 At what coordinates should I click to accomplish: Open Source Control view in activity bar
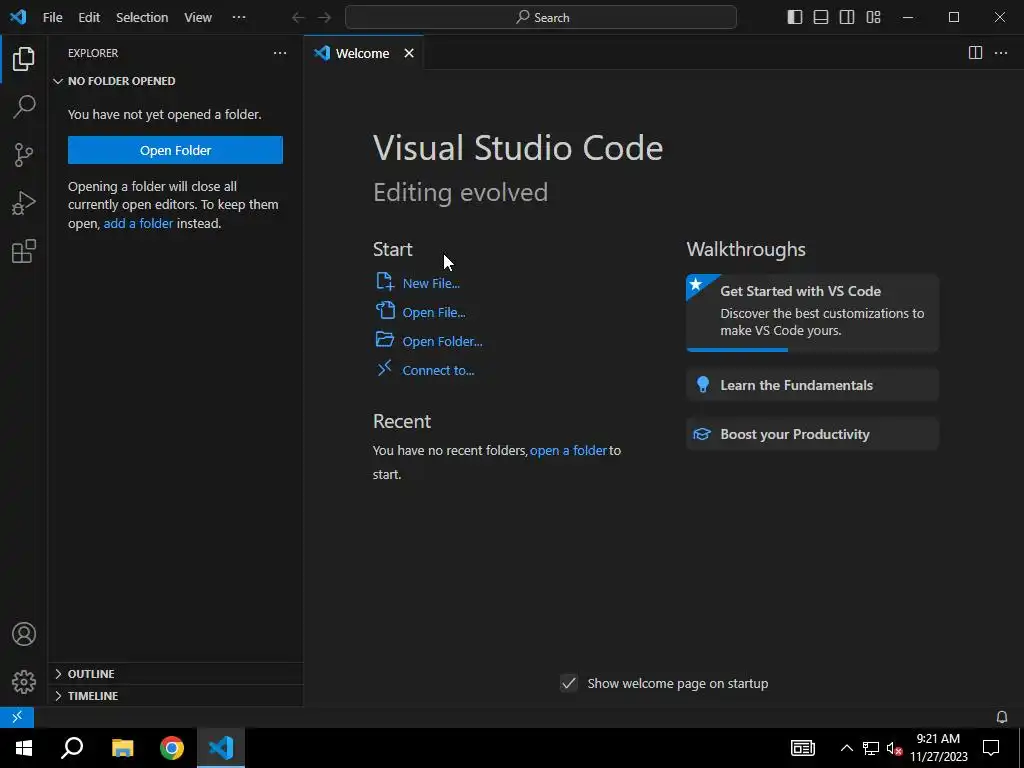tap(24, 155)
